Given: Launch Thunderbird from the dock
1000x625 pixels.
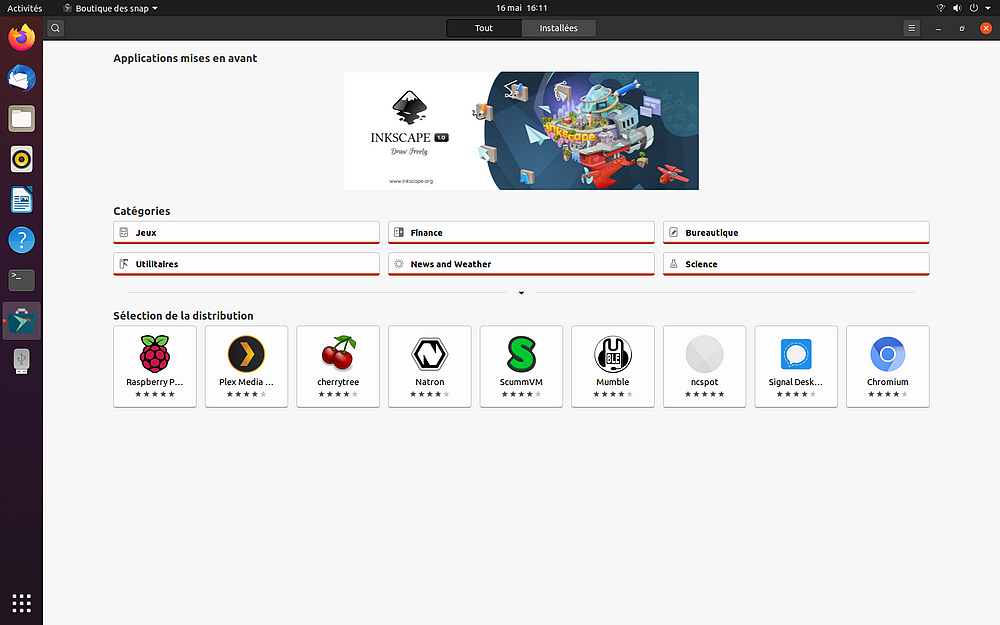Looking at the screenshot, I should tap(22, 78).
